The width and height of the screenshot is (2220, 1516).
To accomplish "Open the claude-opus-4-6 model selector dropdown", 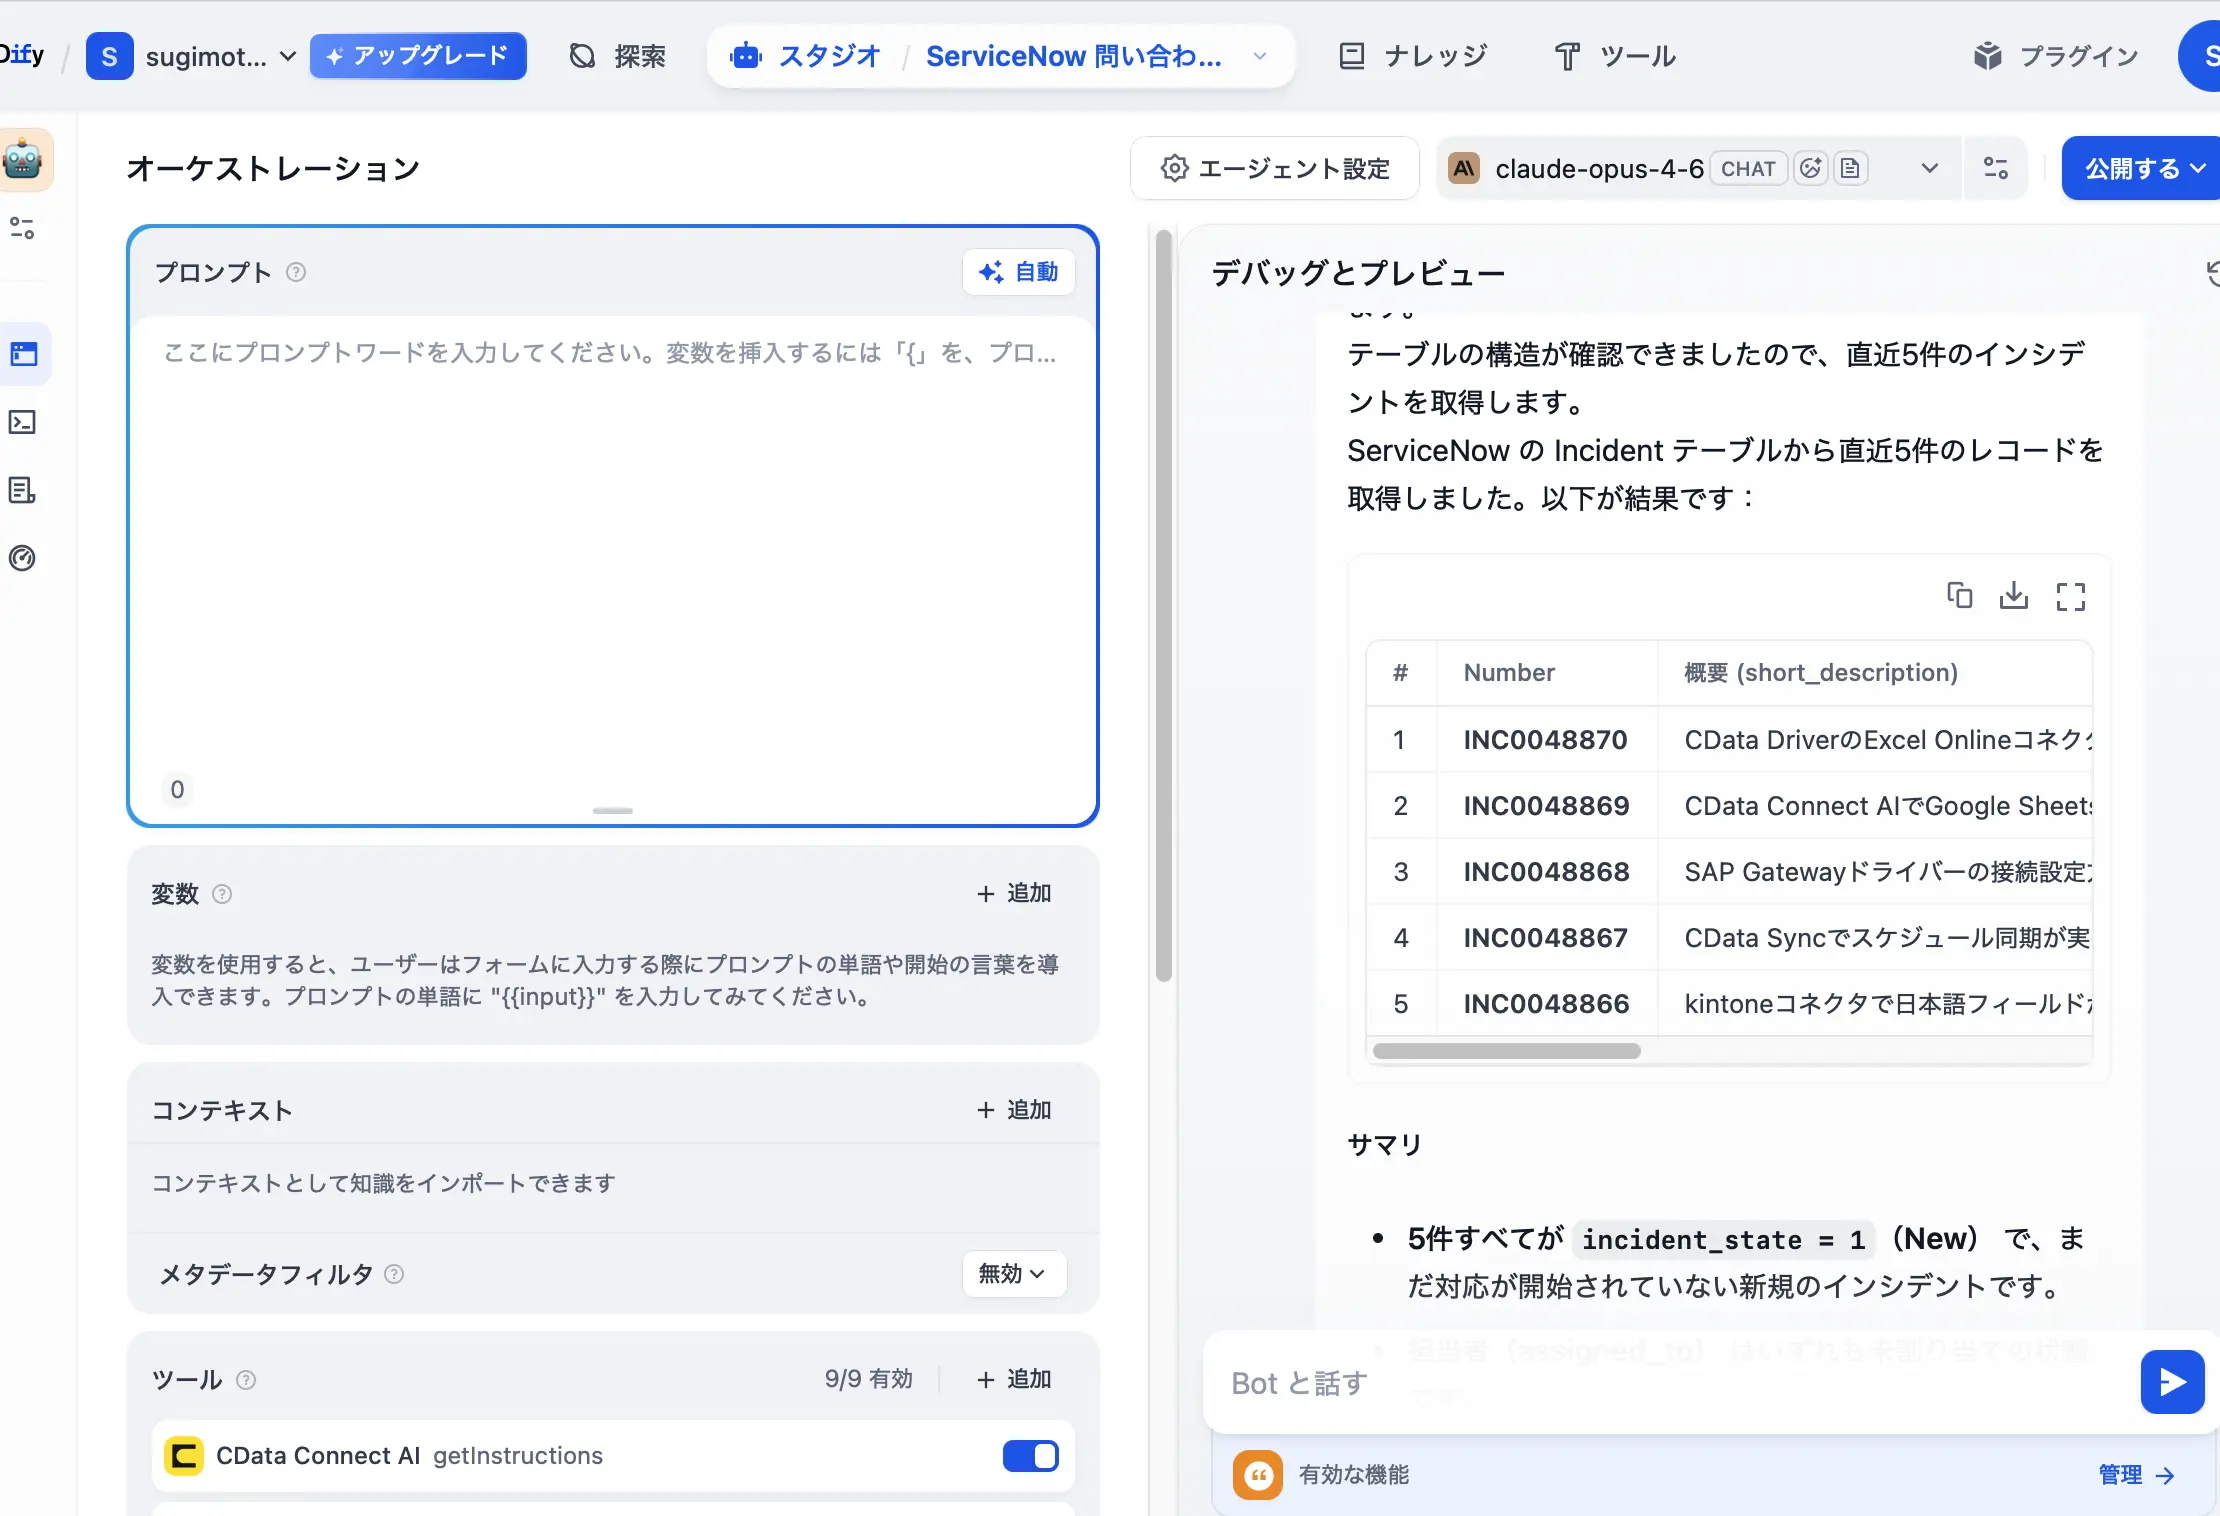I will point(1928,168).
